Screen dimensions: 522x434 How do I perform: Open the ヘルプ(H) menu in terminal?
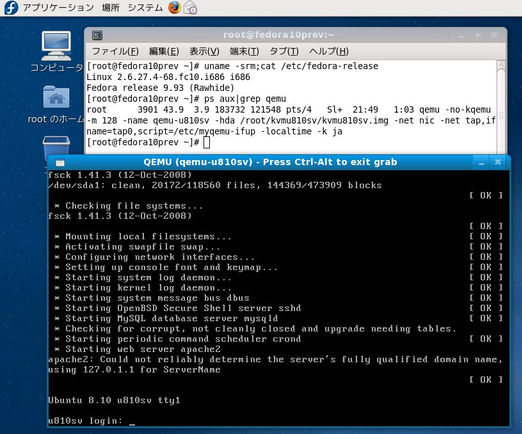click(x=329, y=51)
